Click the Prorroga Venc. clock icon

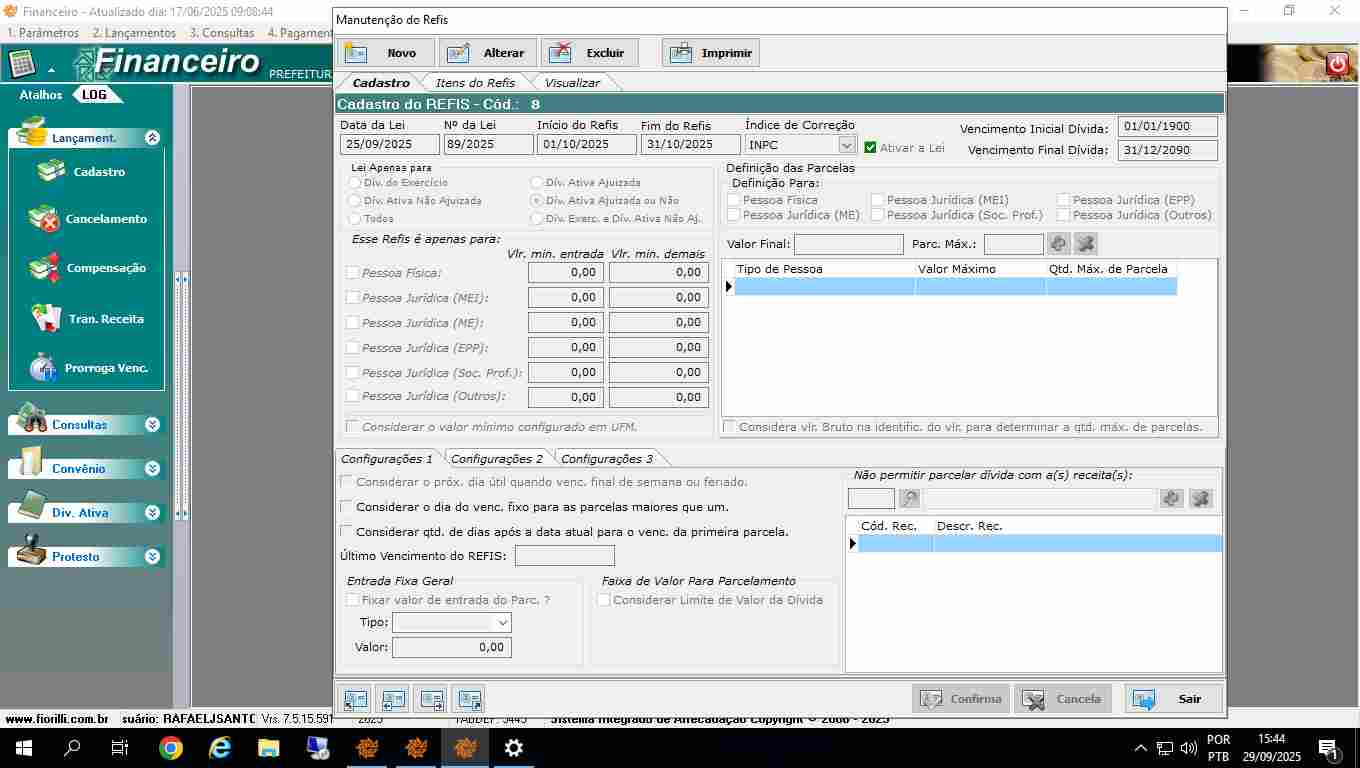tap(44, 368)
